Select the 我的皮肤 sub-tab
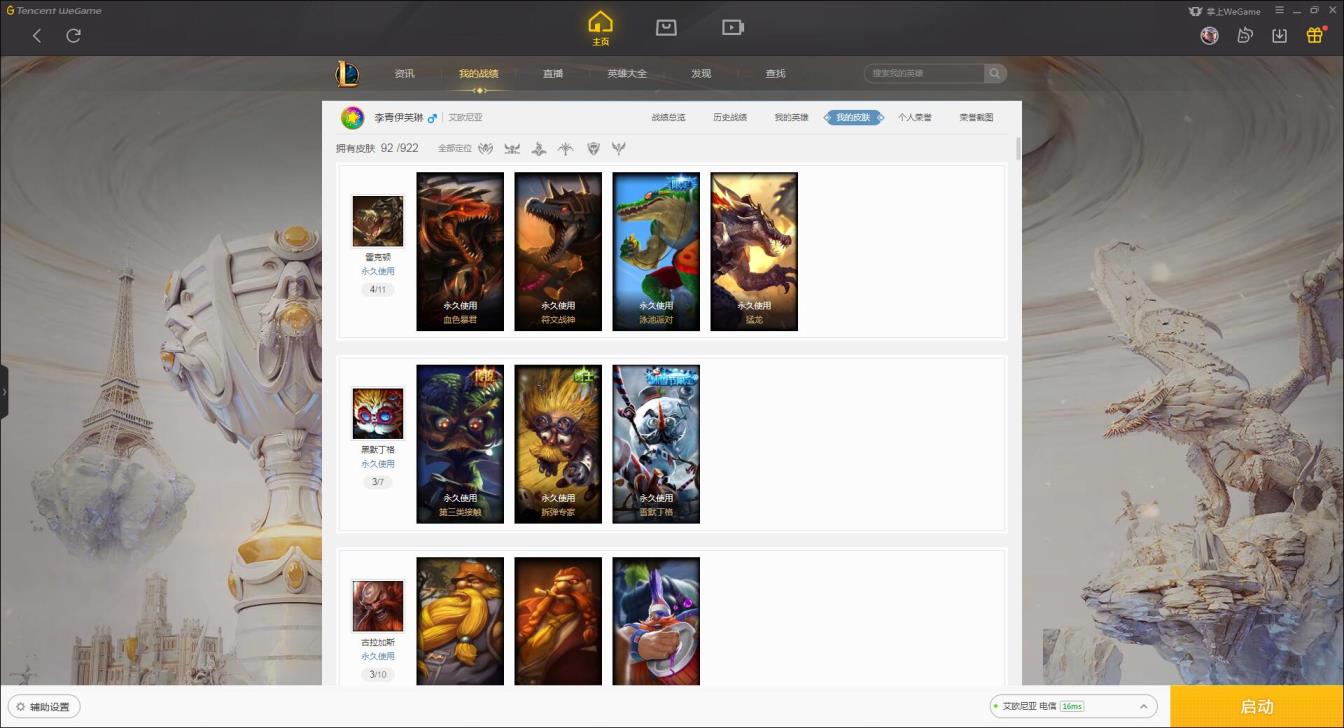1344x728 pixels. pos(854,118)
